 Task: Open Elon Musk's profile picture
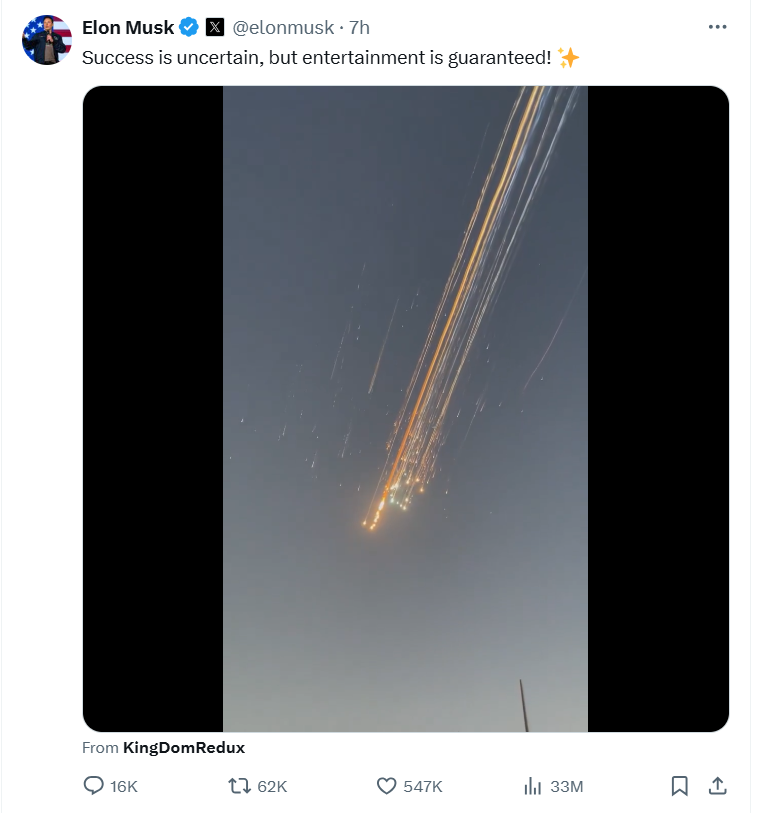coord(47,40)
